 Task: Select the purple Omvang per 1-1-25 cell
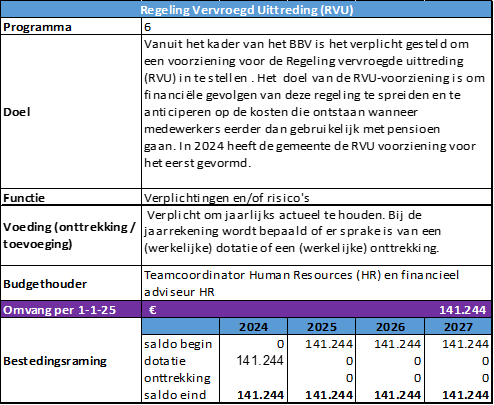(71, 310)
